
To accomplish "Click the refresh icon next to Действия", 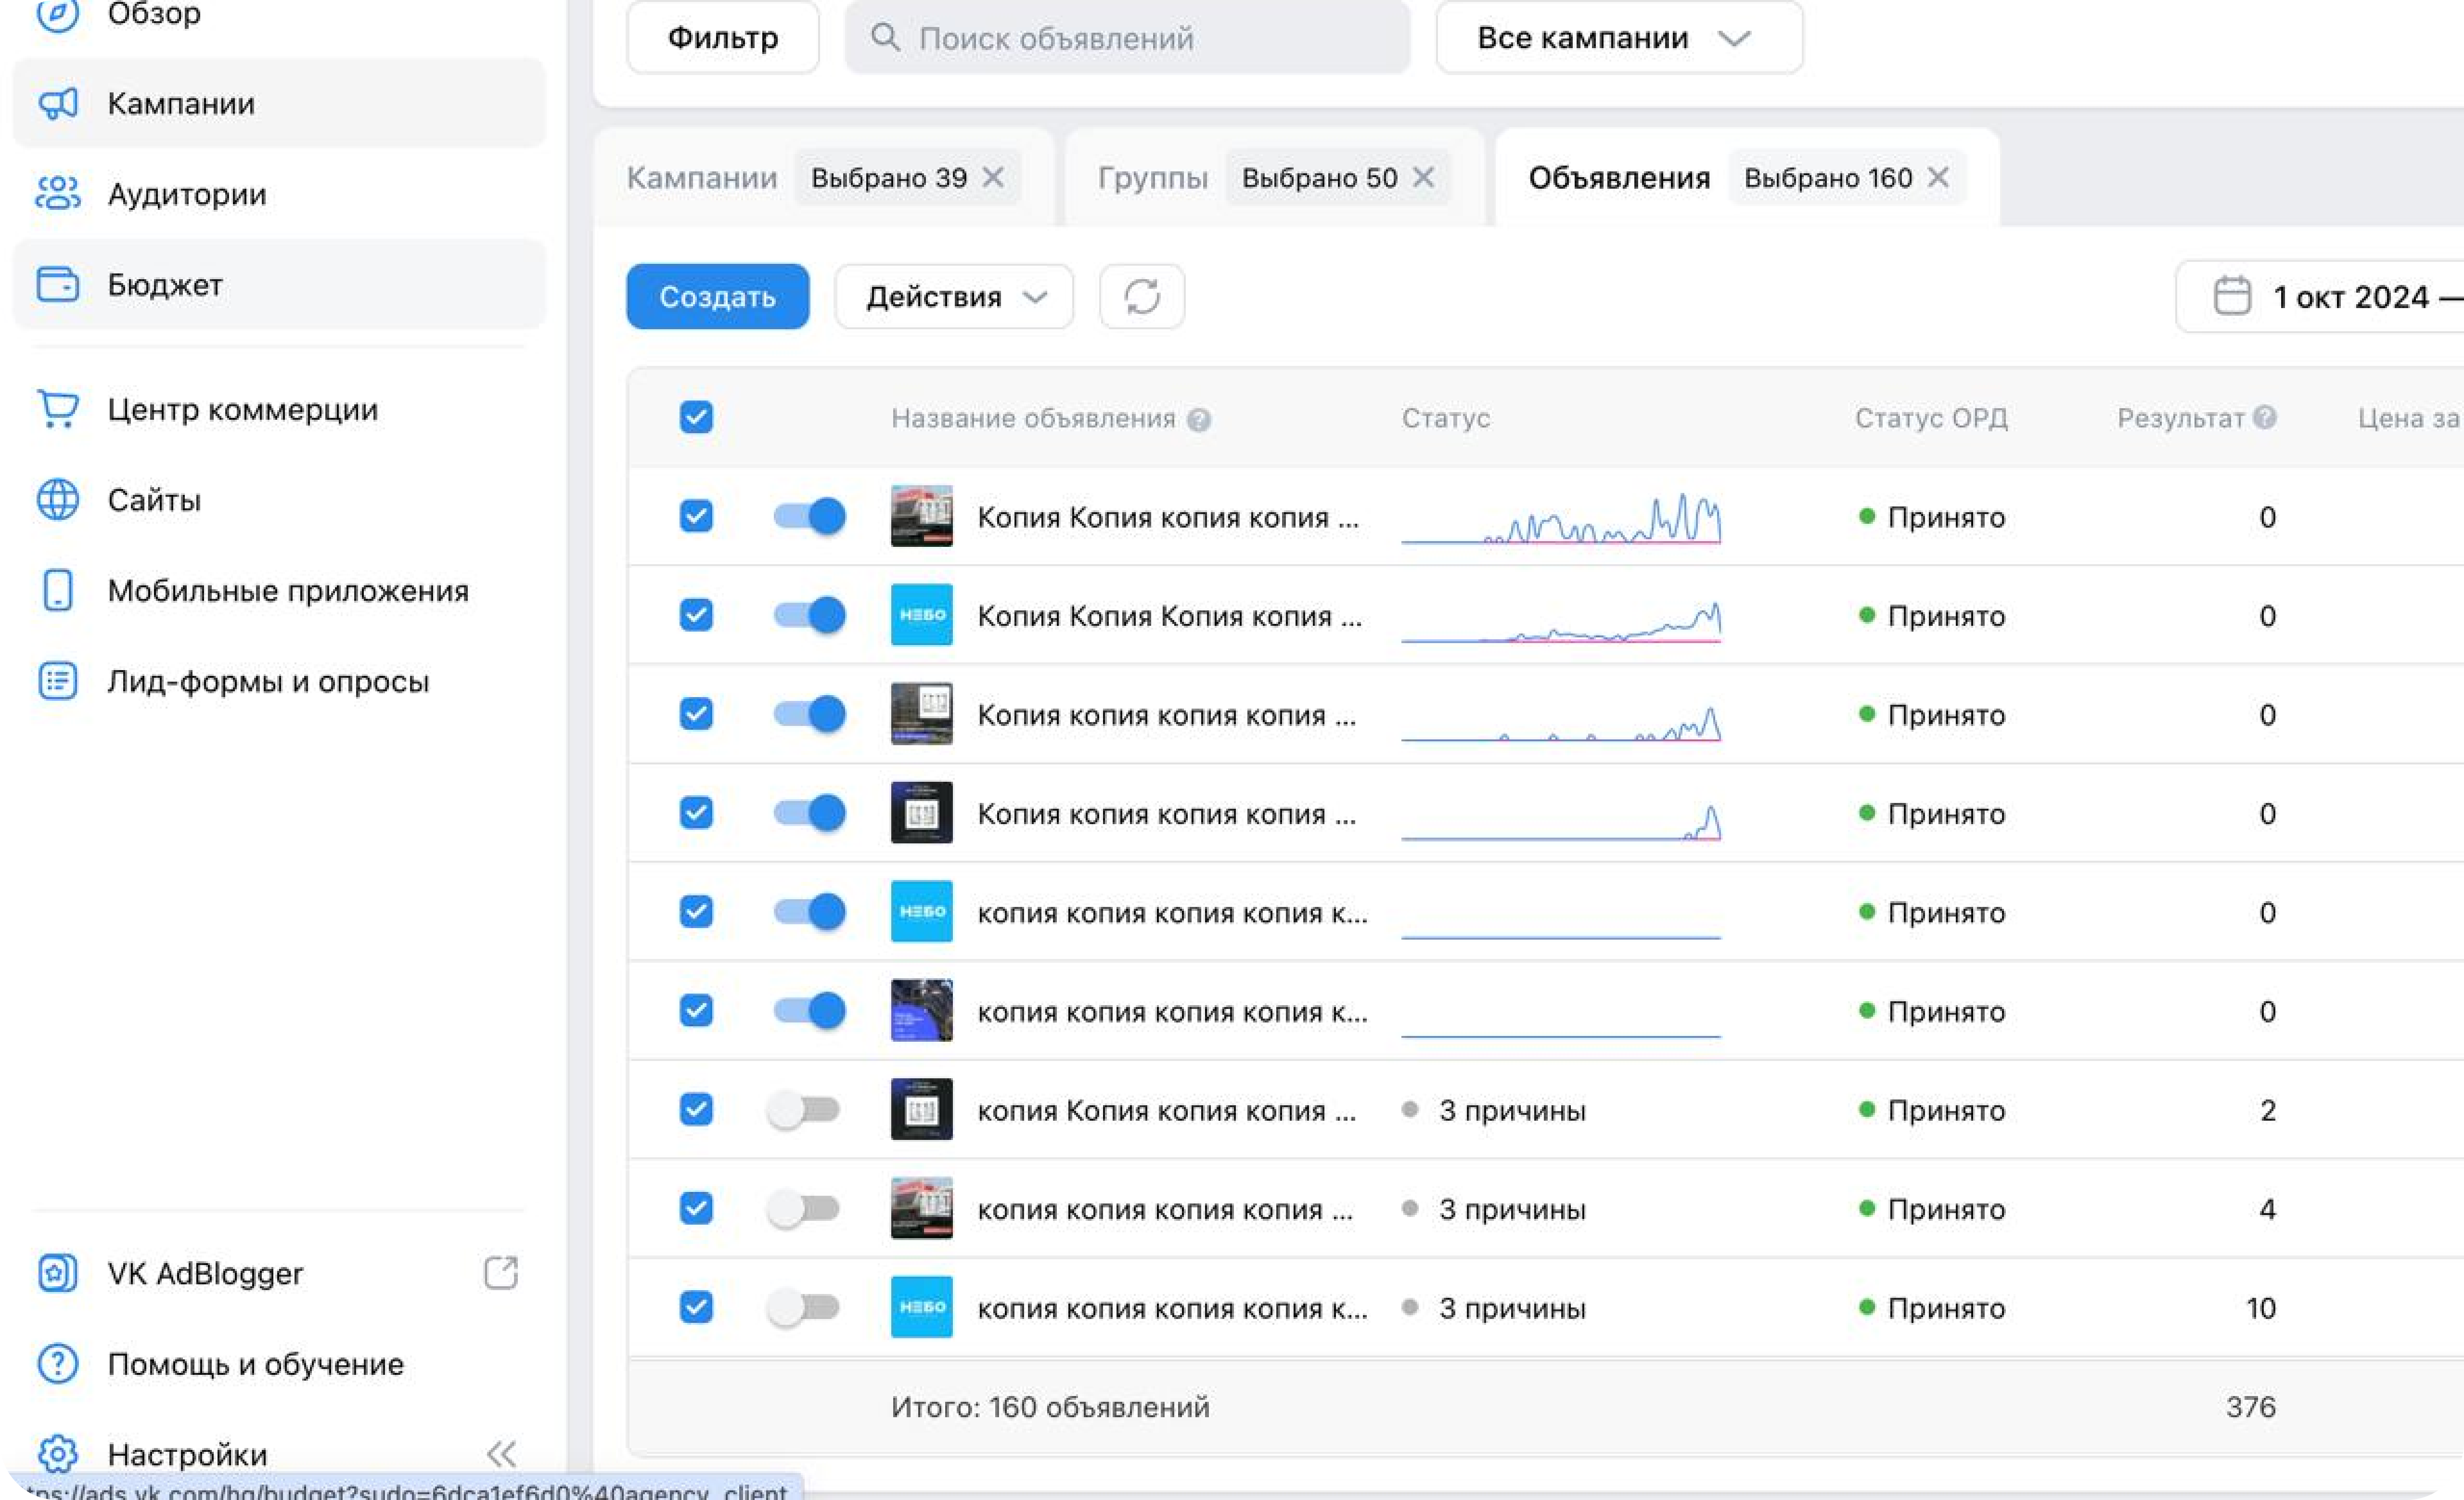I will click(x=1142, y=297).
